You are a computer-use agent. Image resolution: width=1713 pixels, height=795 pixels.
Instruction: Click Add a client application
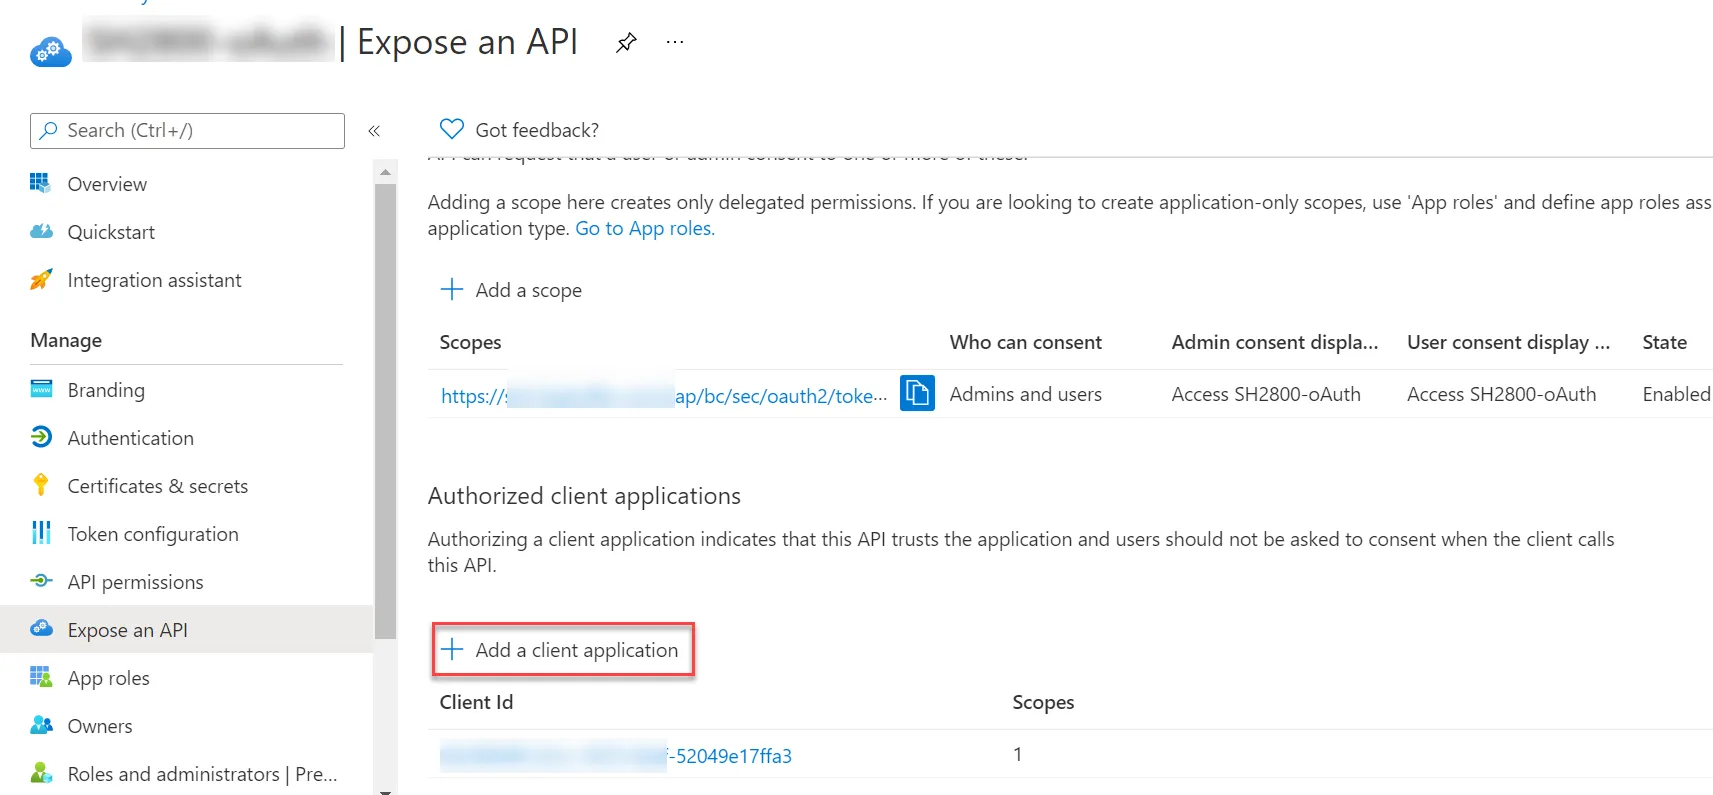pos(563,650)
